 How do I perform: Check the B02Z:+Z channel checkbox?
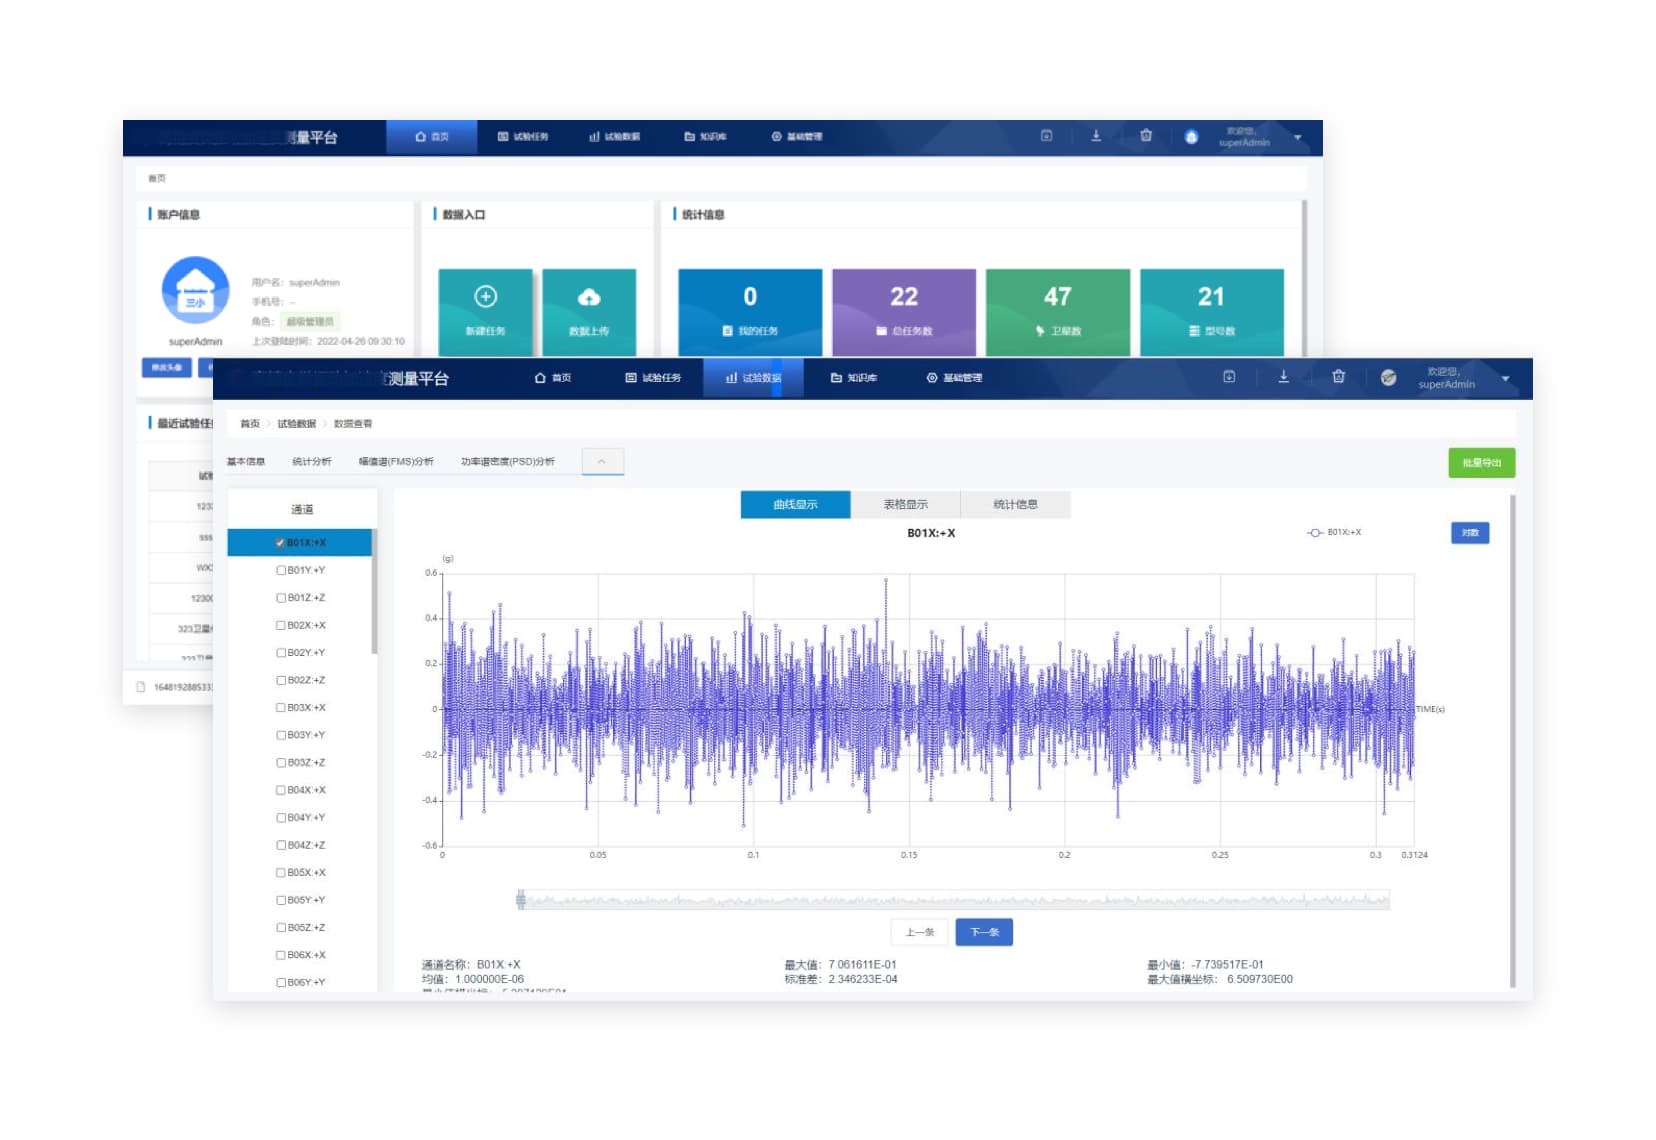click(281, 680)
